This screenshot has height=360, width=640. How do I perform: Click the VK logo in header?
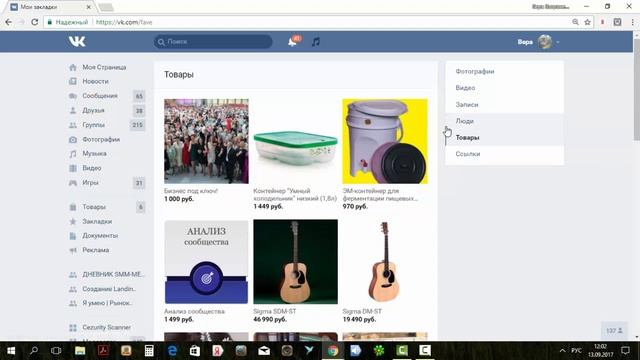point(77,41)
